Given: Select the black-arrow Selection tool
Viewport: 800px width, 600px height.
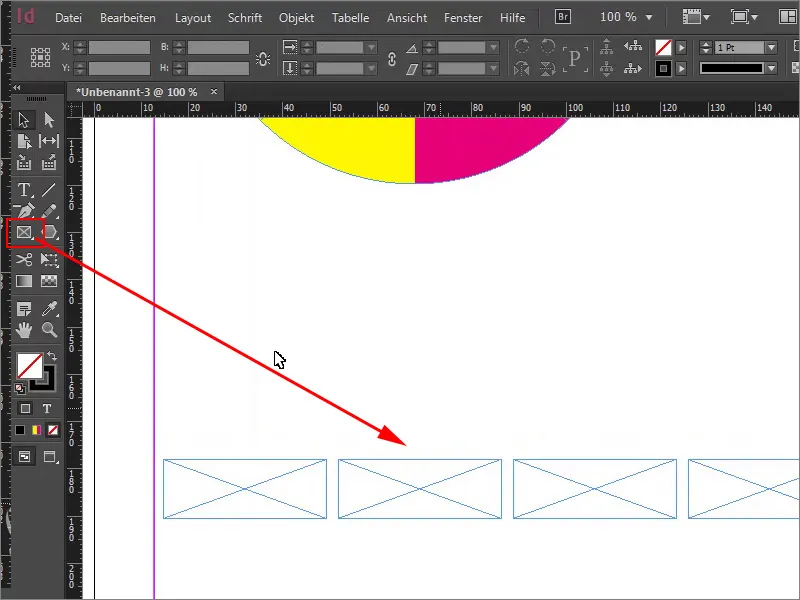Looking at the screenshot, I should 23,120.
